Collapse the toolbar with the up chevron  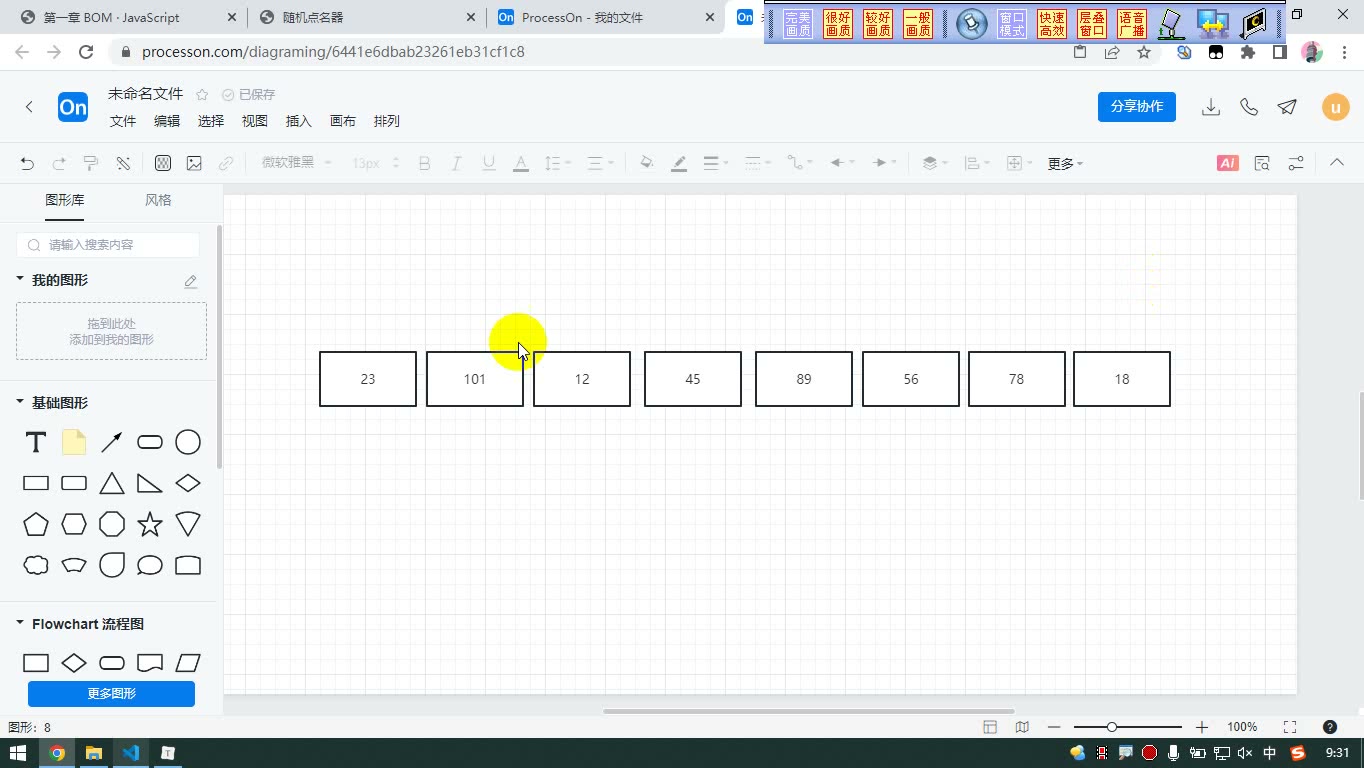tap(1337, 162)
